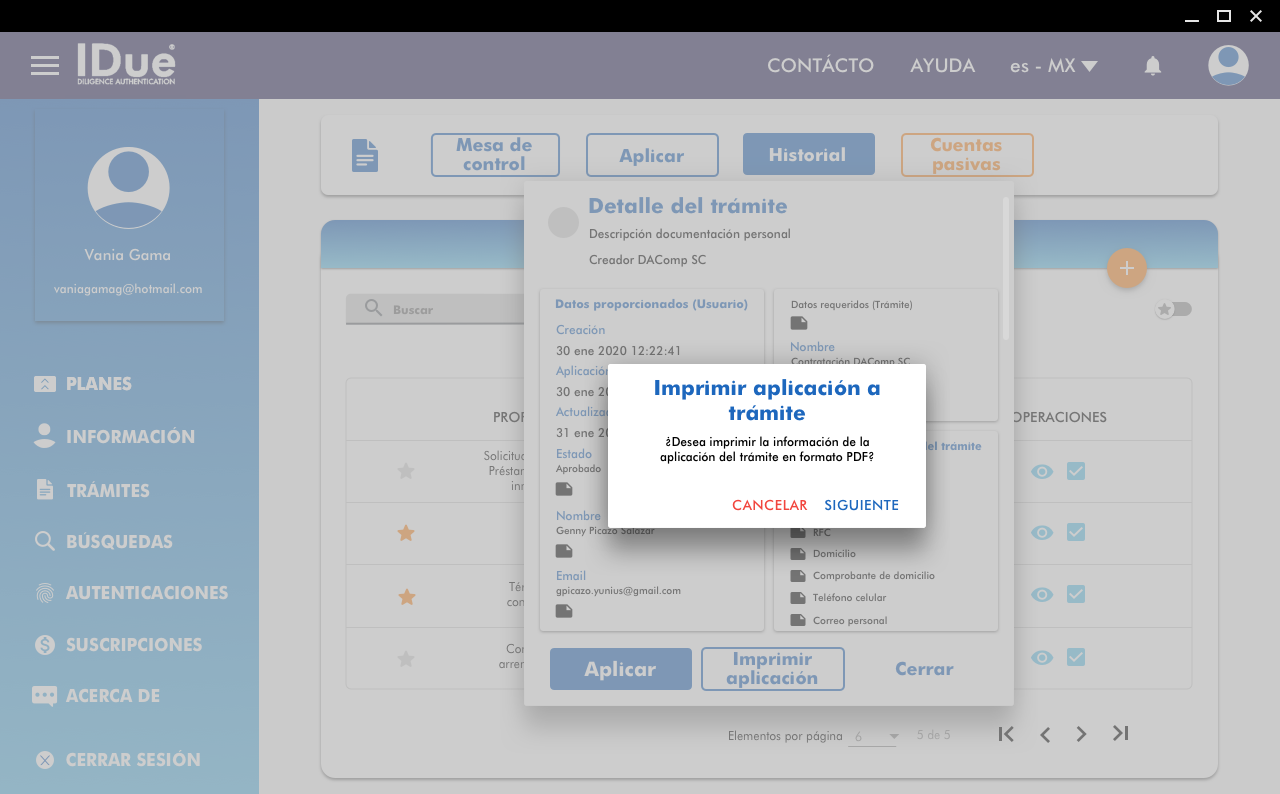The width and height of the screenshot is (1280, 794).
Task: Click the eye icon in first operations row
Action: (1042, 471)
